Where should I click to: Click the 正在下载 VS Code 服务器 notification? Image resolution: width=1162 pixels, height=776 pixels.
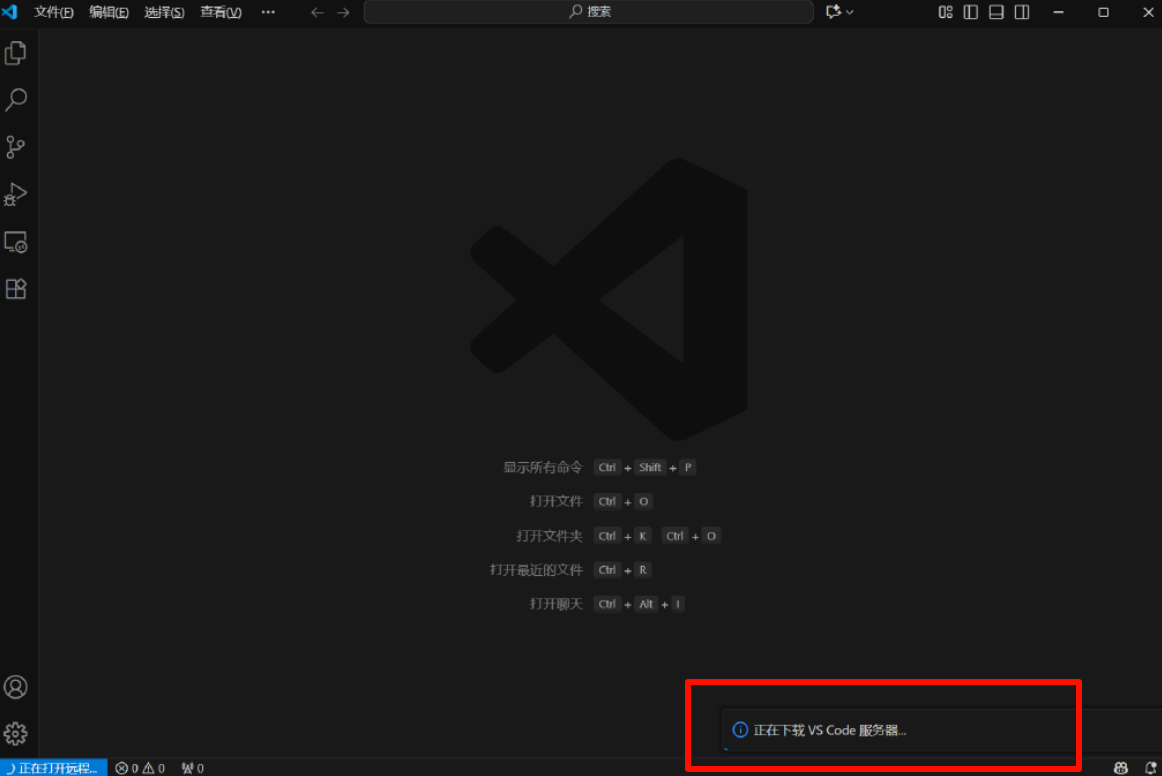941,730
